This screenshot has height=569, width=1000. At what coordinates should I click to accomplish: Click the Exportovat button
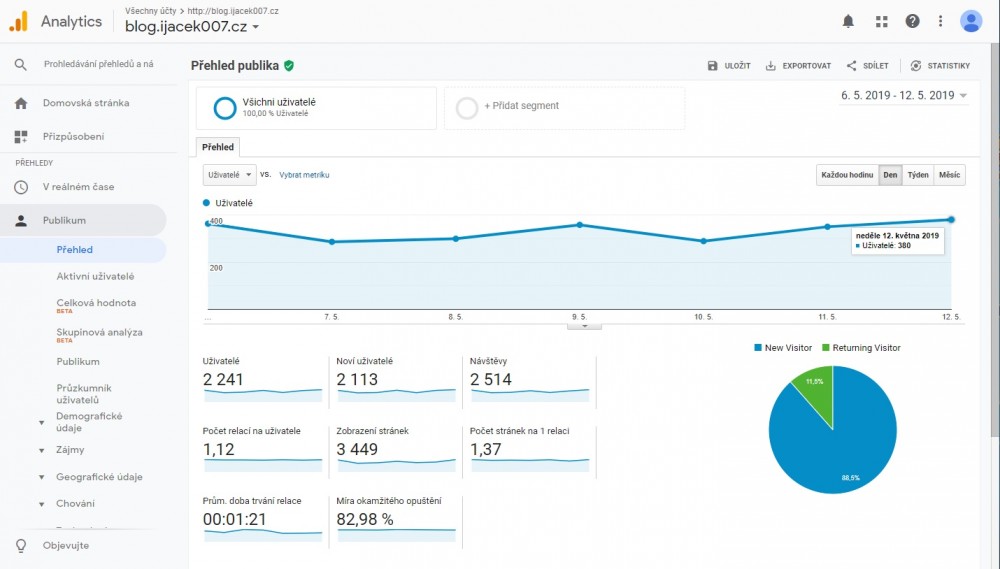(798, 66)
